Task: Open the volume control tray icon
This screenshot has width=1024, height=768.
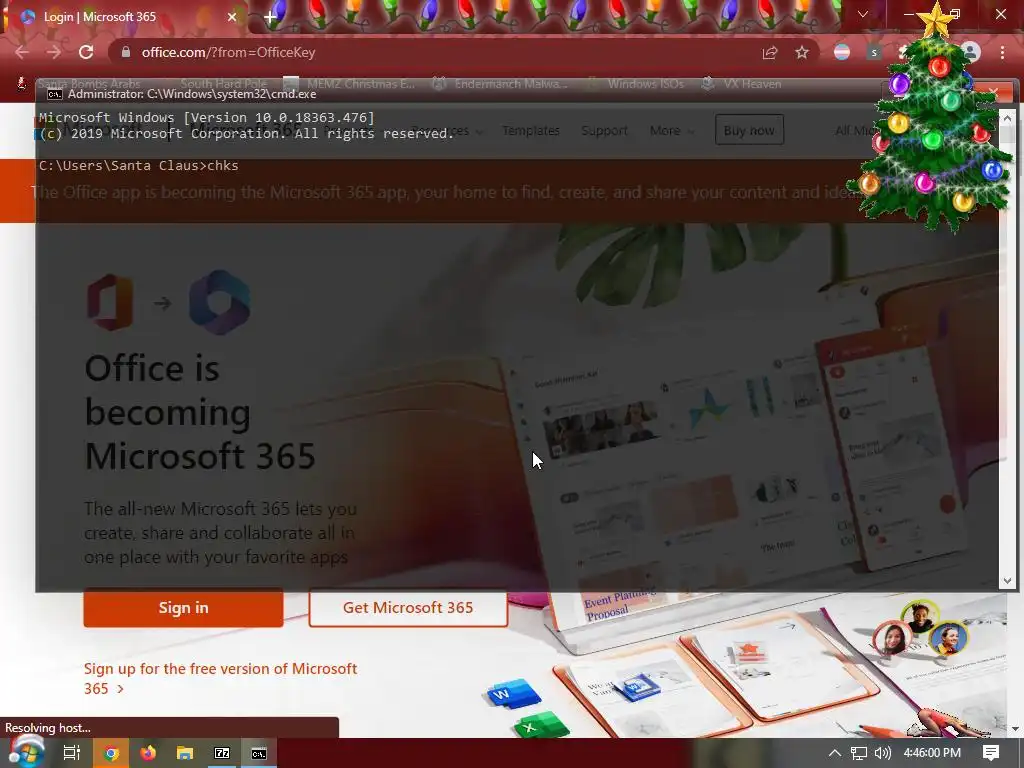Action: tap(882, 753)
